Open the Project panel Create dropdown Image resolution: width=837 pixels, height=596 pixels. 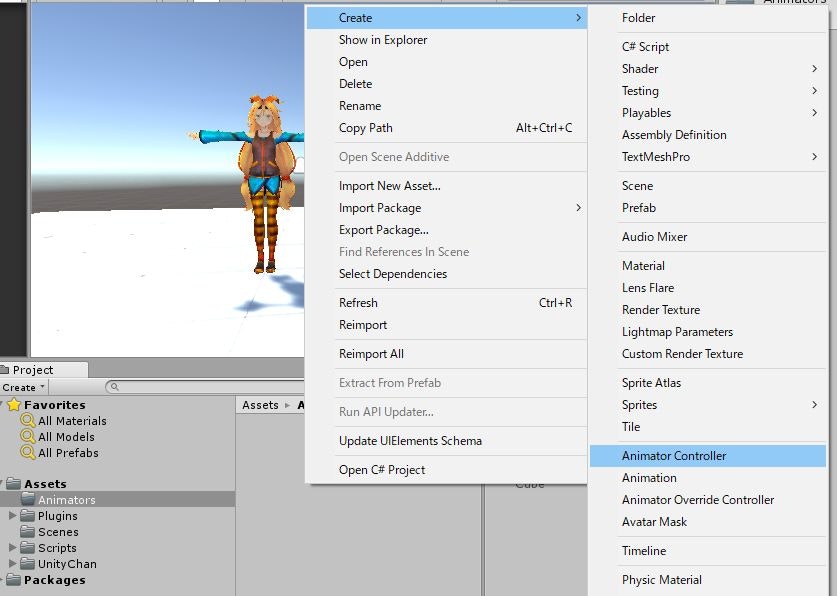24,387
